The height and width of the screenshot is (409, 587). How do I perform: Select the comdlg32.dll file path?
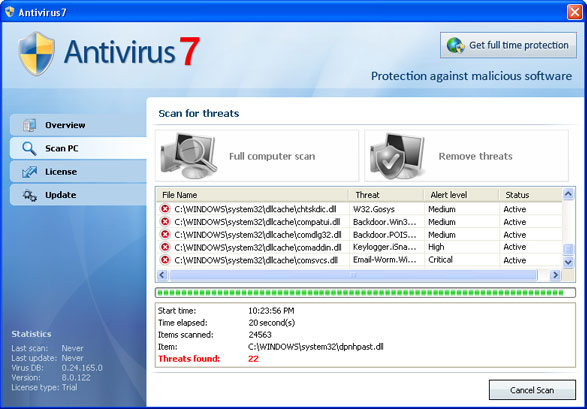click(258, 235)
